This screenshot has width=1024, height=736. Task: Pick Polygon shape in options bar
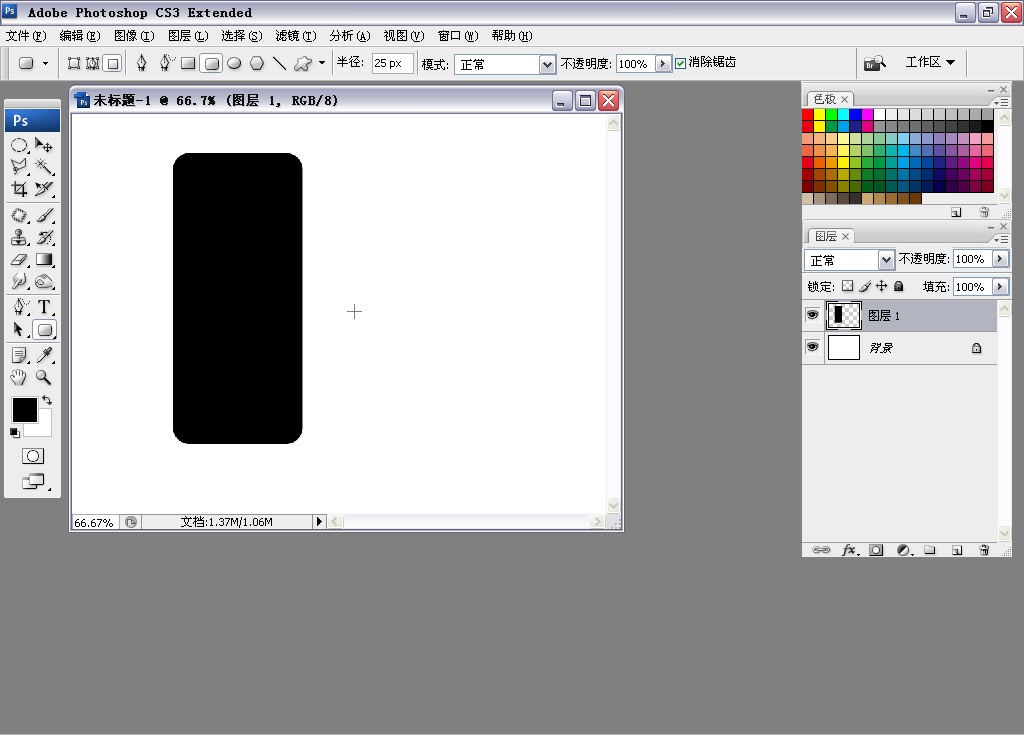coord(257,63)
